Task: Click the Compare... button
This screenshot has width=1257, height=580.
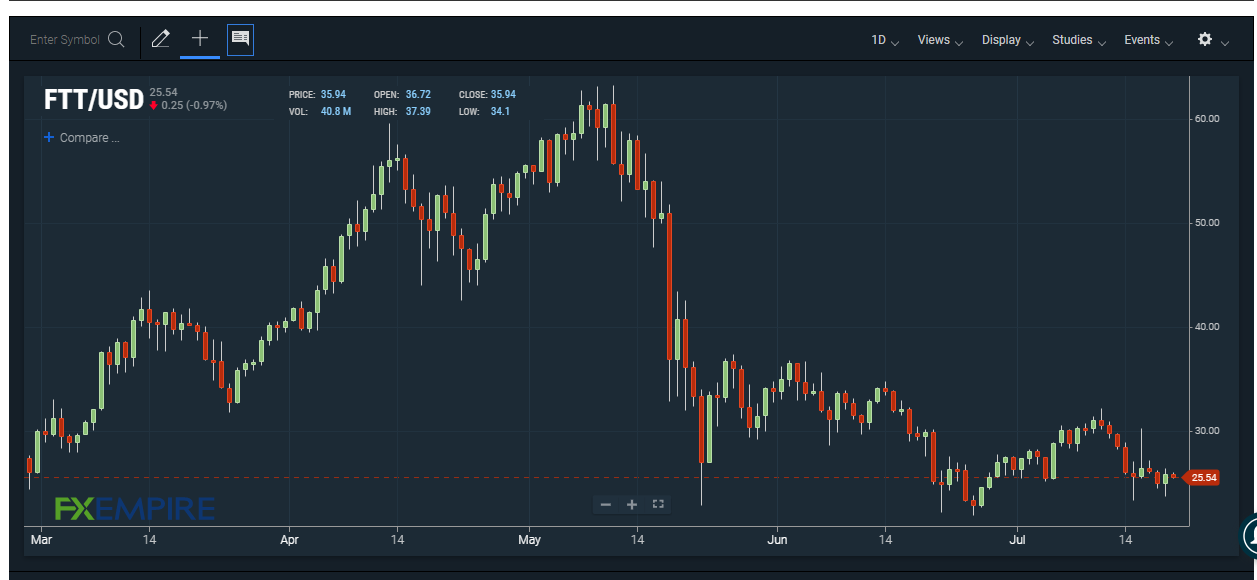Action: tap(82, 138)
